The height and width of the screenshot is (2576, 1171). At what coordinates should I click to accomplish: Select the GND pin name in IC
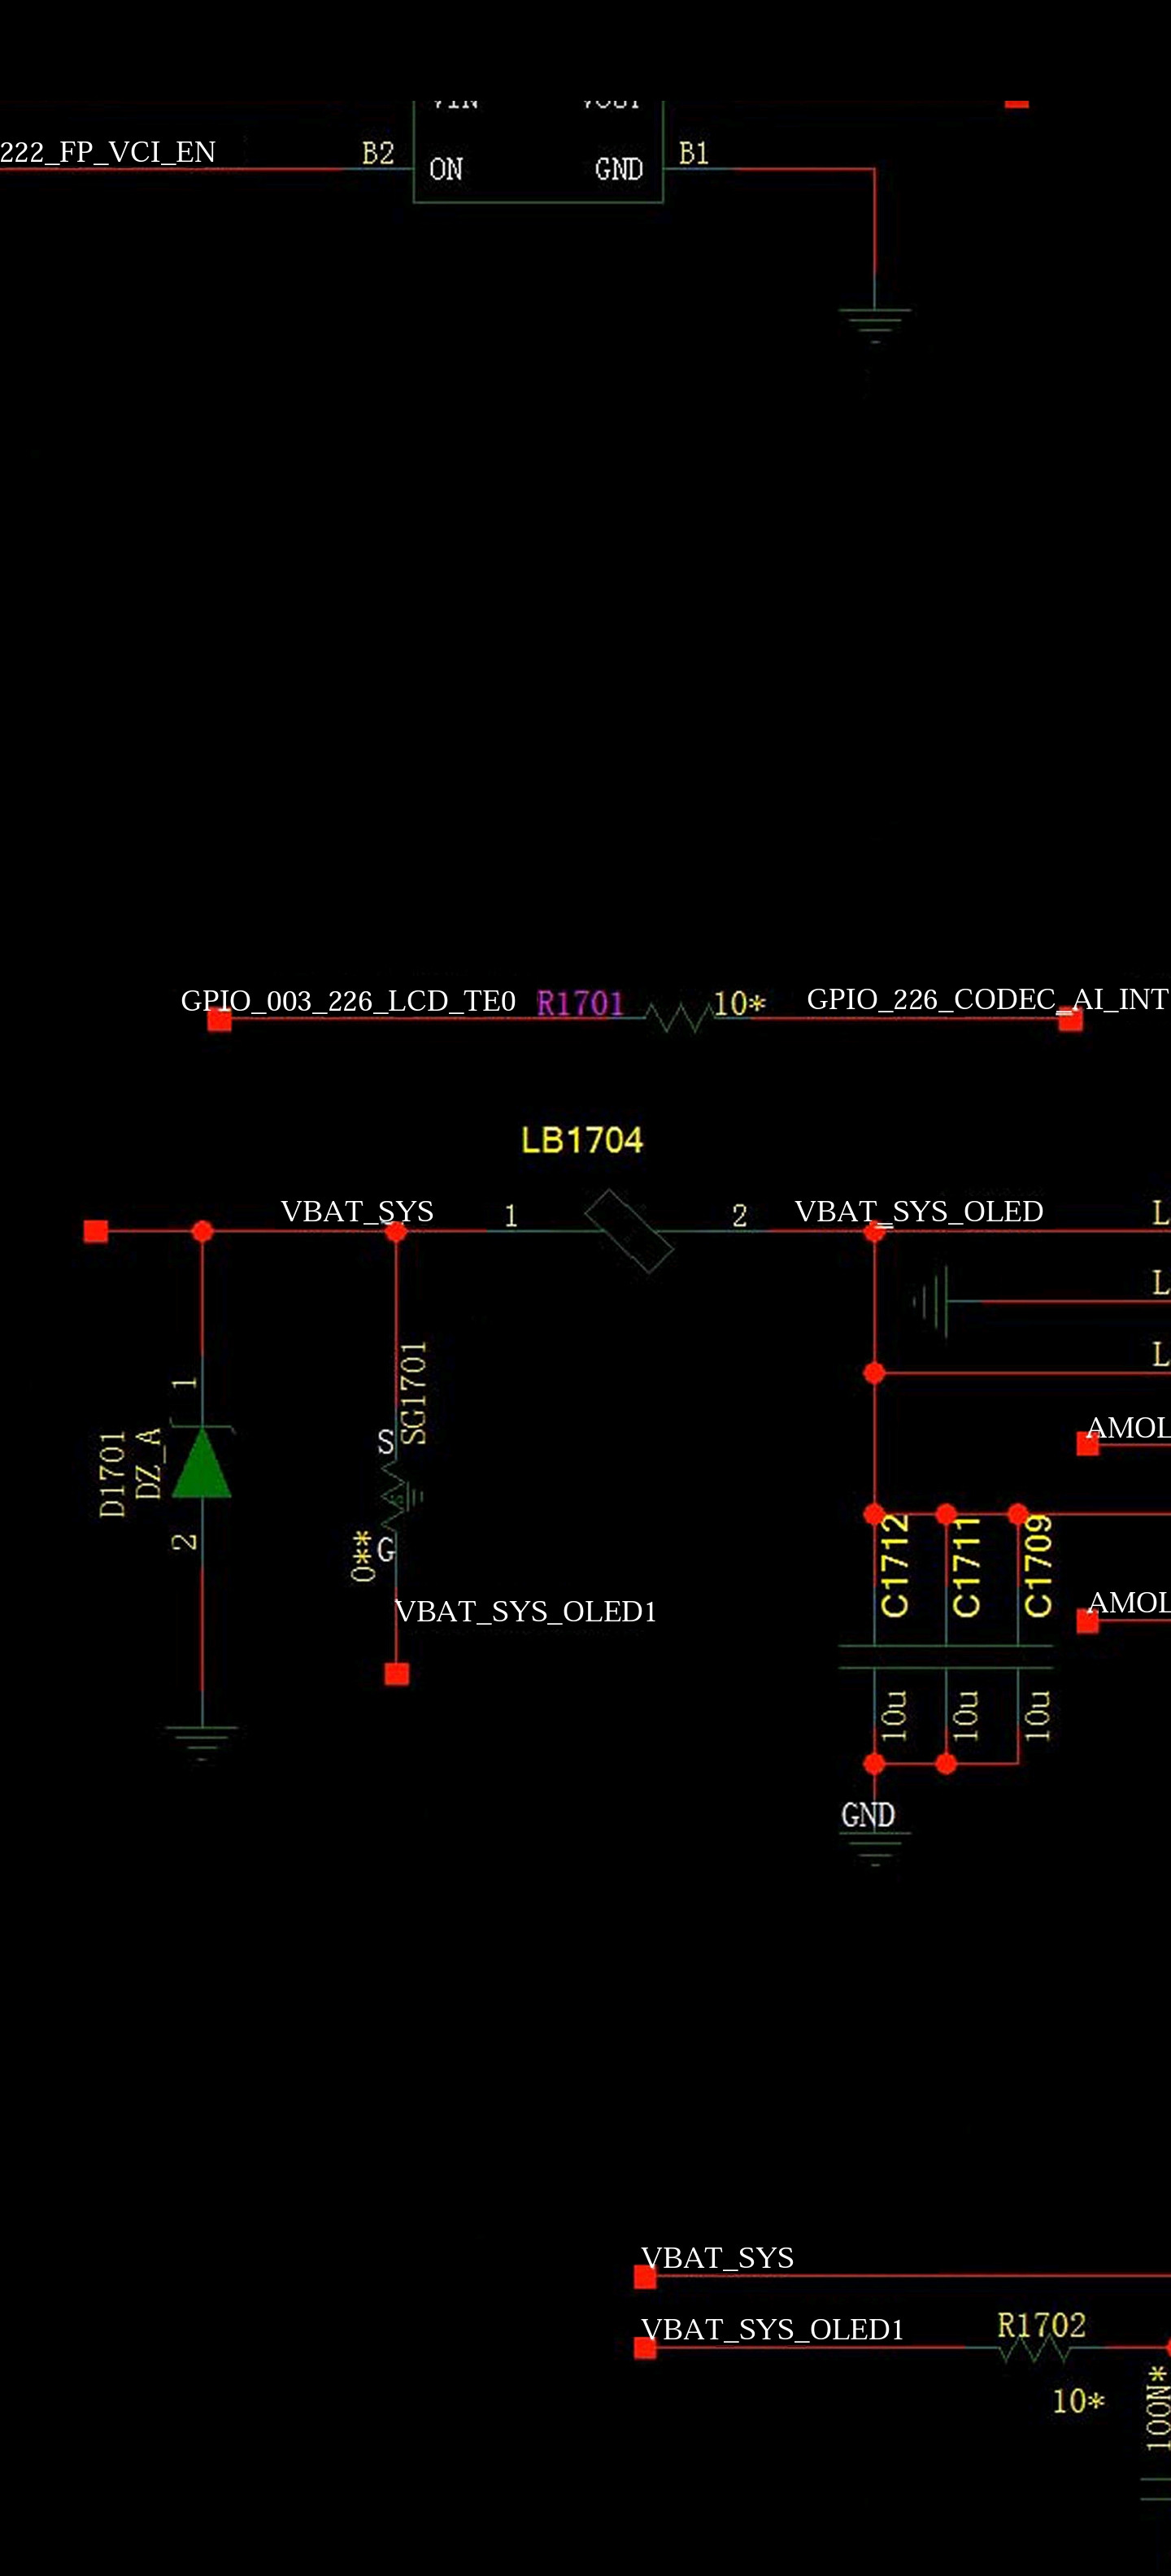(x=619, y=169)
